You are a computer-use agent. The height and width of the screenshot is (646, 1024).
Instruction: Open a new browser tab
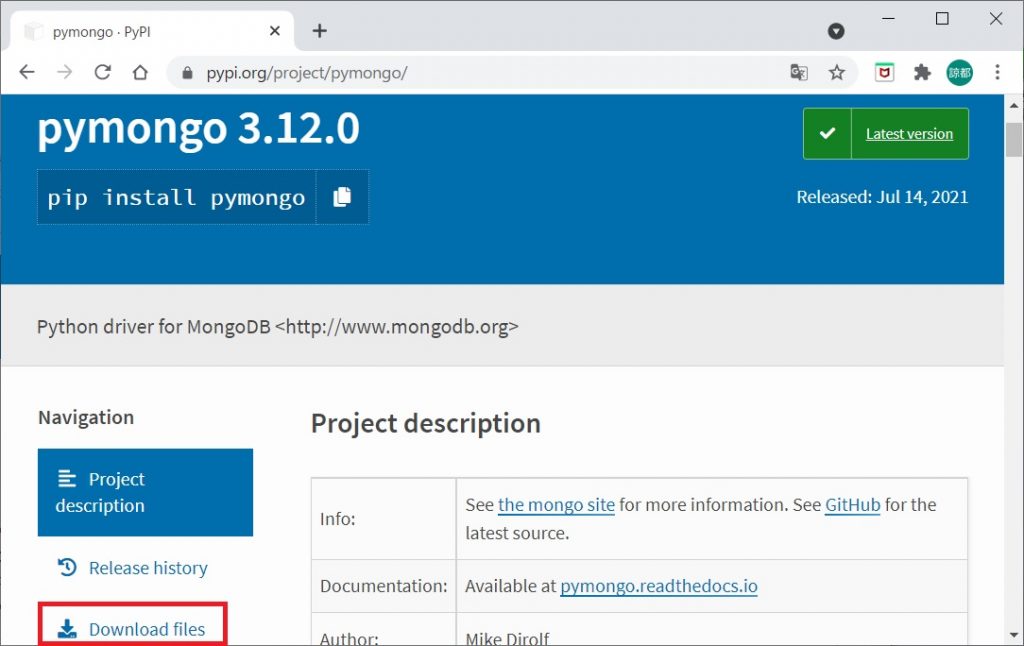tap(319, 31)
